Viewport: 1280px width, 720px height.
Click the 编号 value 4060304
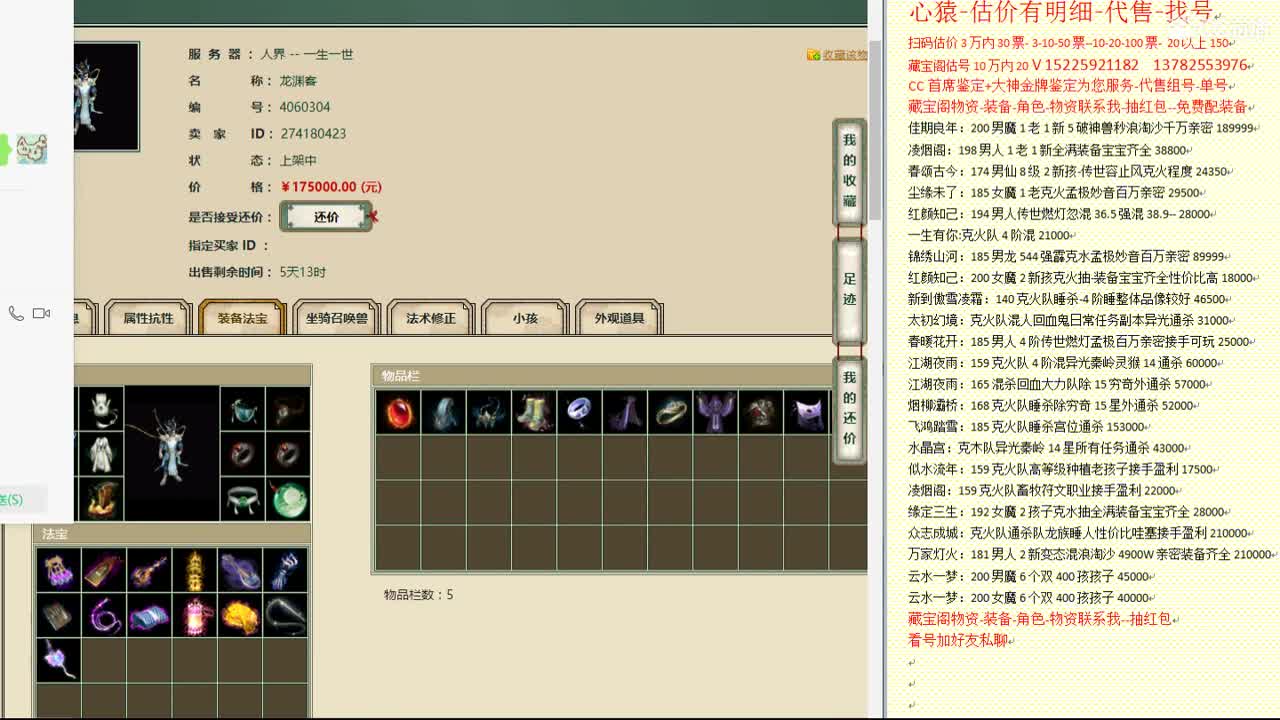coord(305,107)
